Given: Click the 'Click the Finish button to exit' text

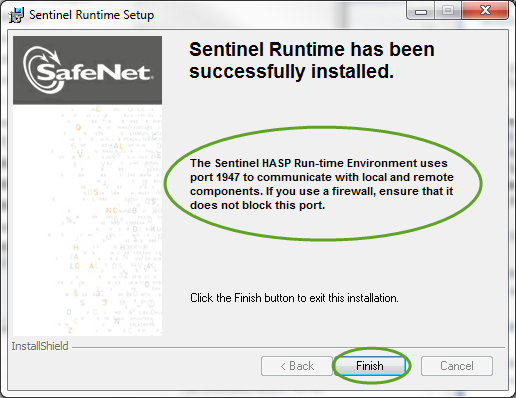Looking at the screenshot, I should tap(294, 298).
